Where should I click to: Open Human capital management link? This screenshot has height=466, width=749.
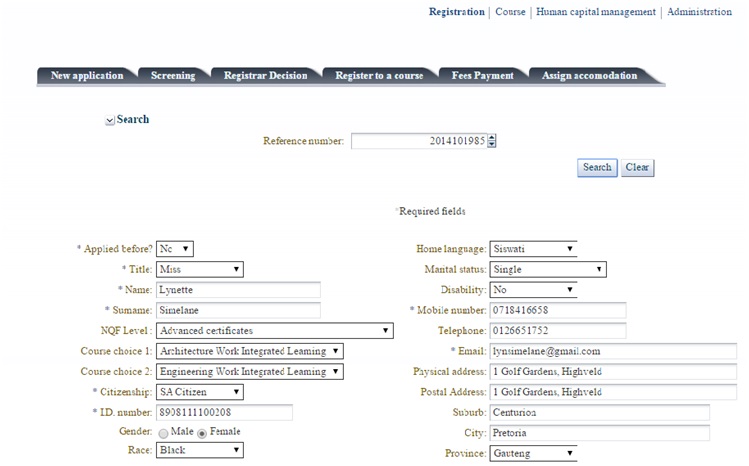click(596, 12)
